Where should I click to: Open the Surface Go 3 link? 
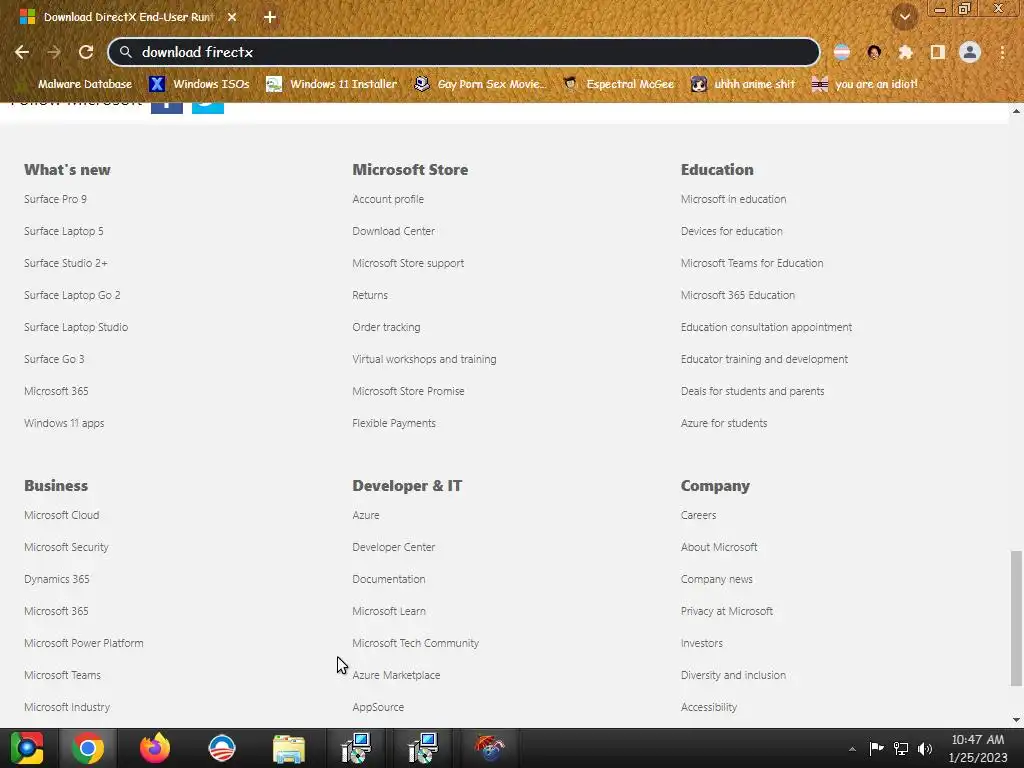pos(54,359)
